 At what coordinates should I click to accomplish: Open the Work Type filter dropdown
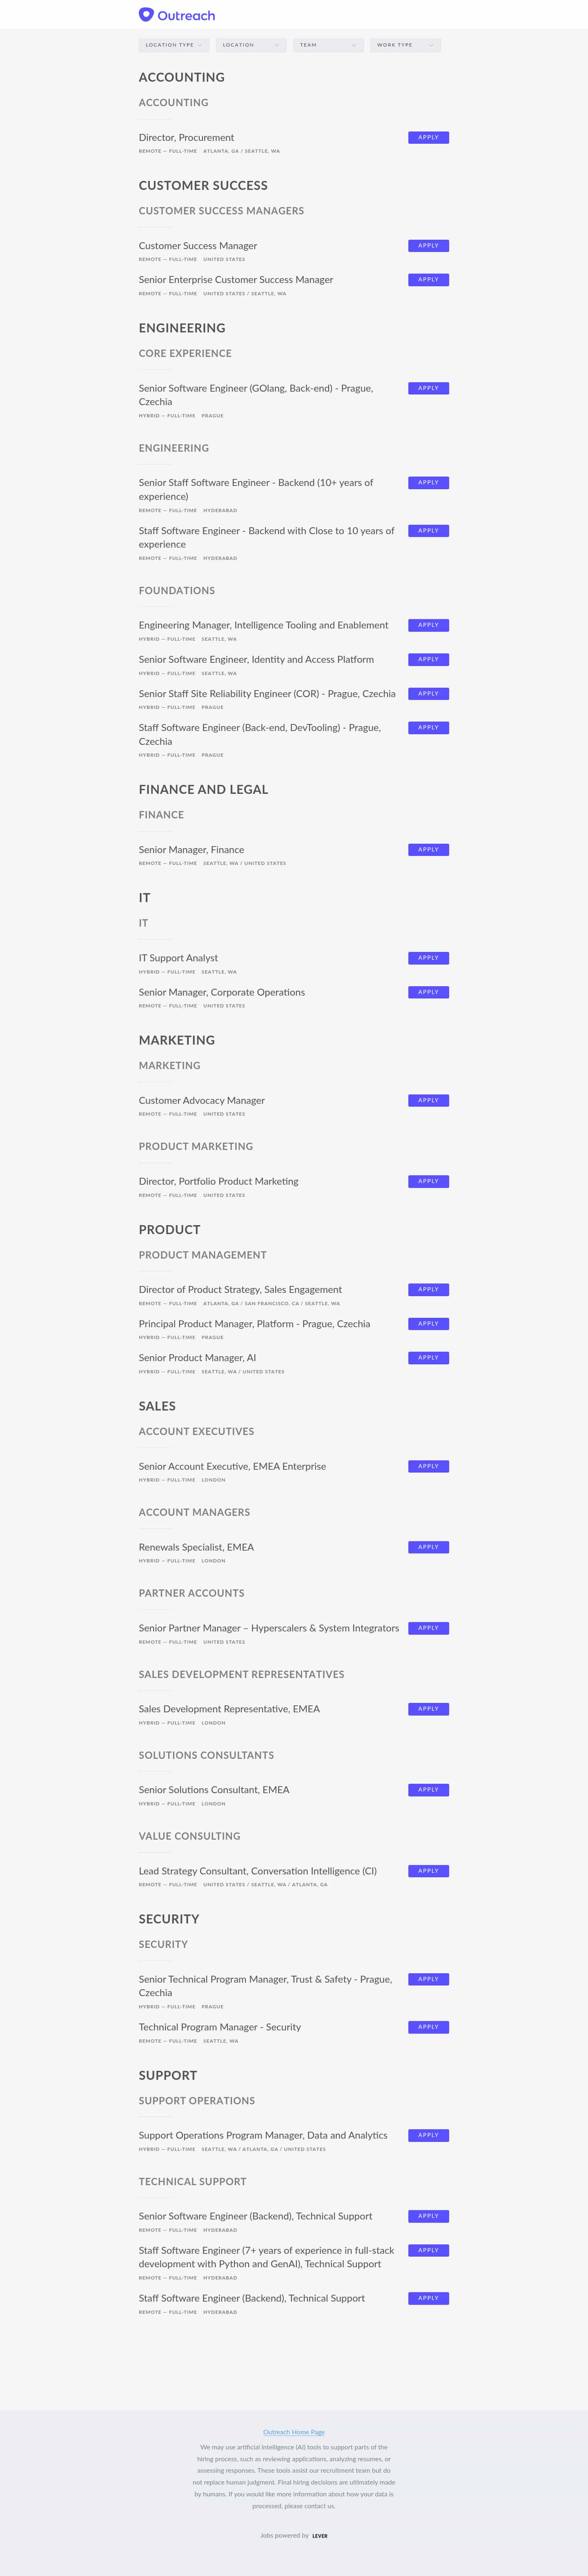405,44
